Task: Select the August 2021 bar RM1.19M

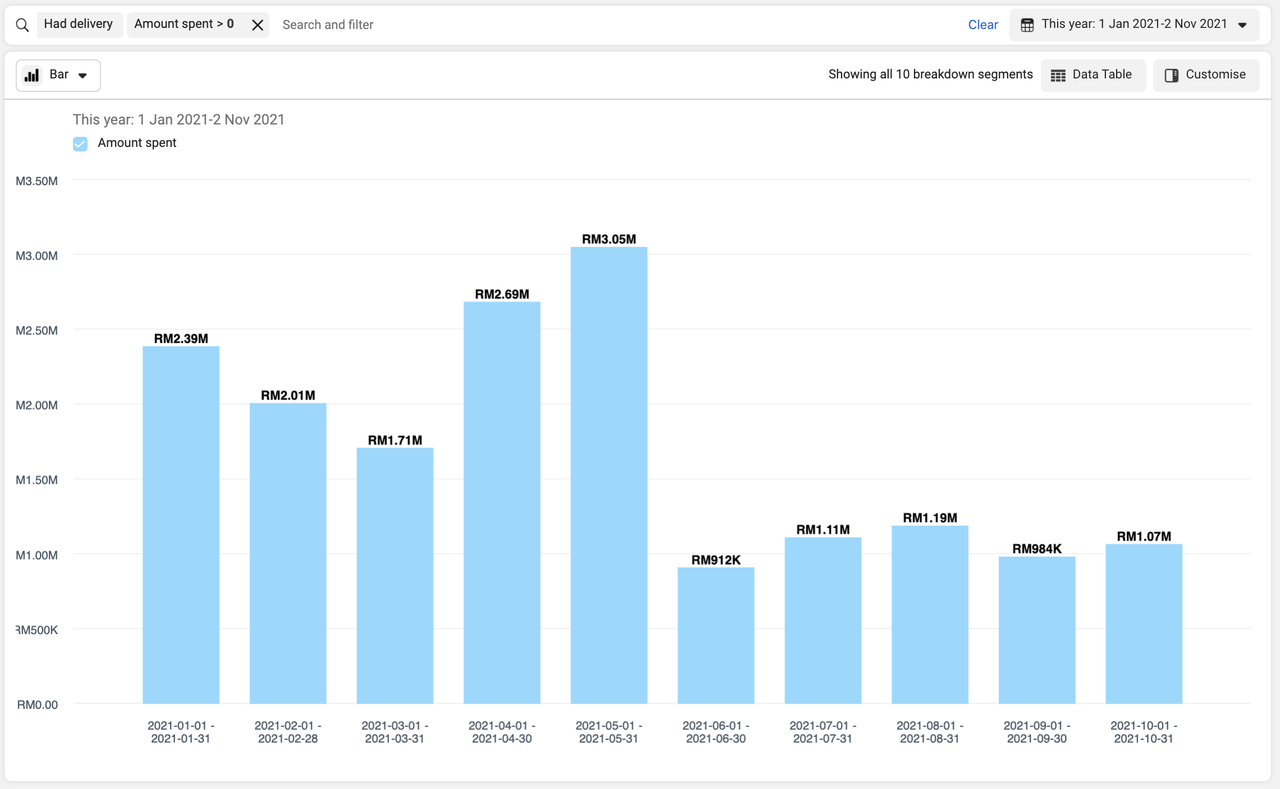Action: pos(930,615)
